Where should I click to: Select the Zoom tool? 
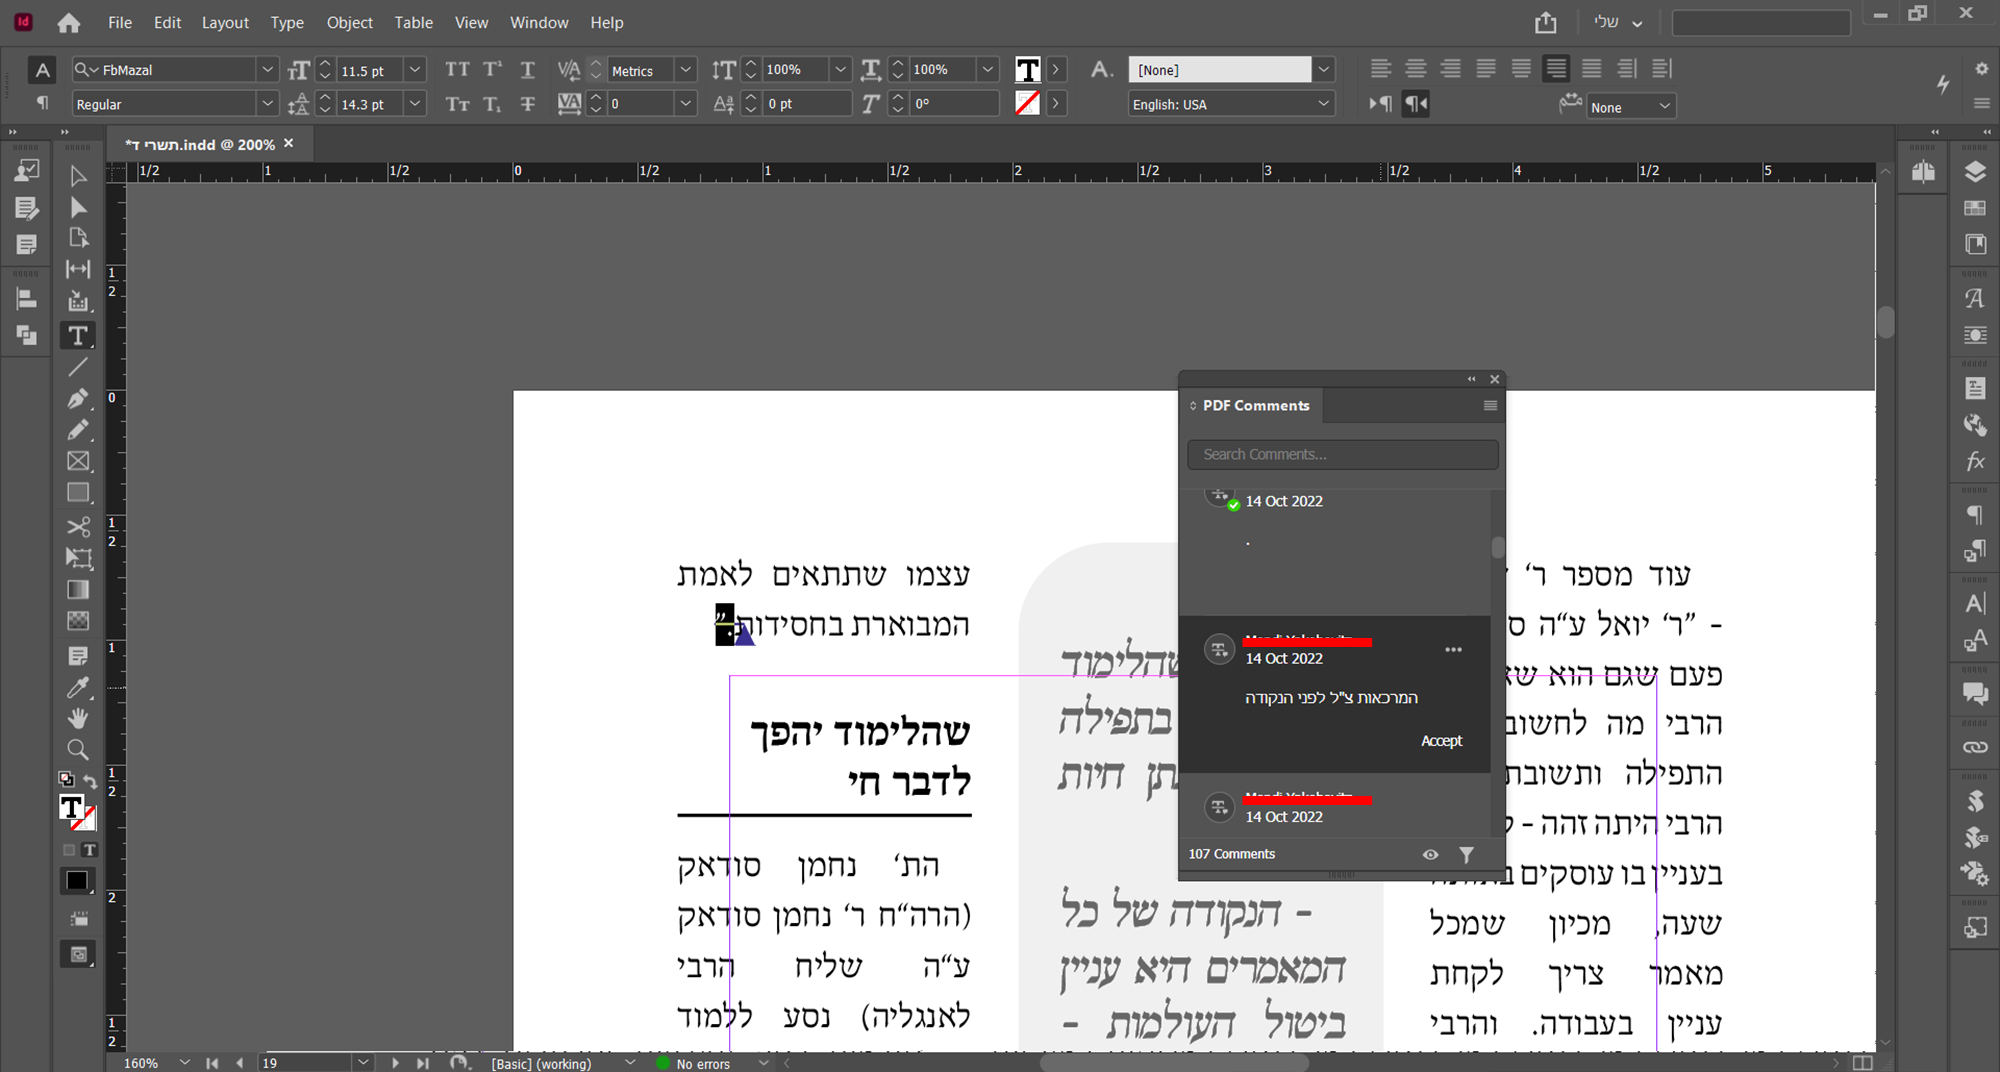click(78, 750)
